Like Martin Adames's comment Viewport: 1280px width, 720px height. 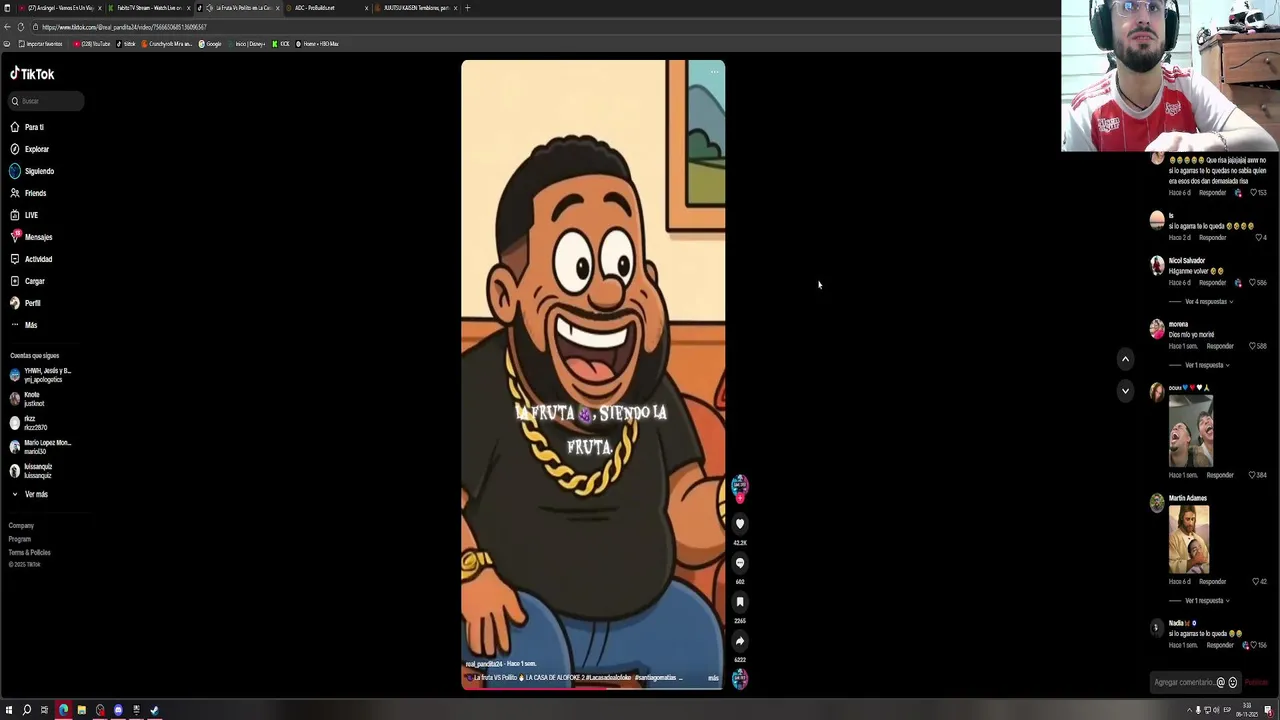click(1254, 581)
